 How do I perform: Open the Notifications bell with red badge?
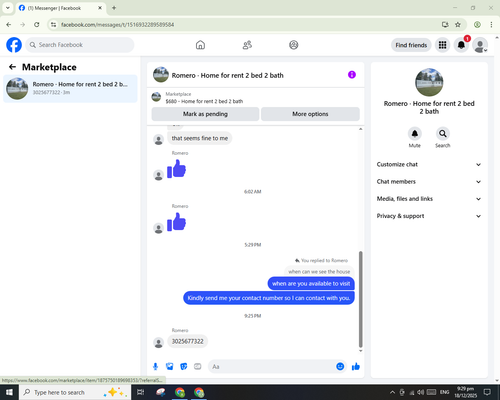(461, 45)
